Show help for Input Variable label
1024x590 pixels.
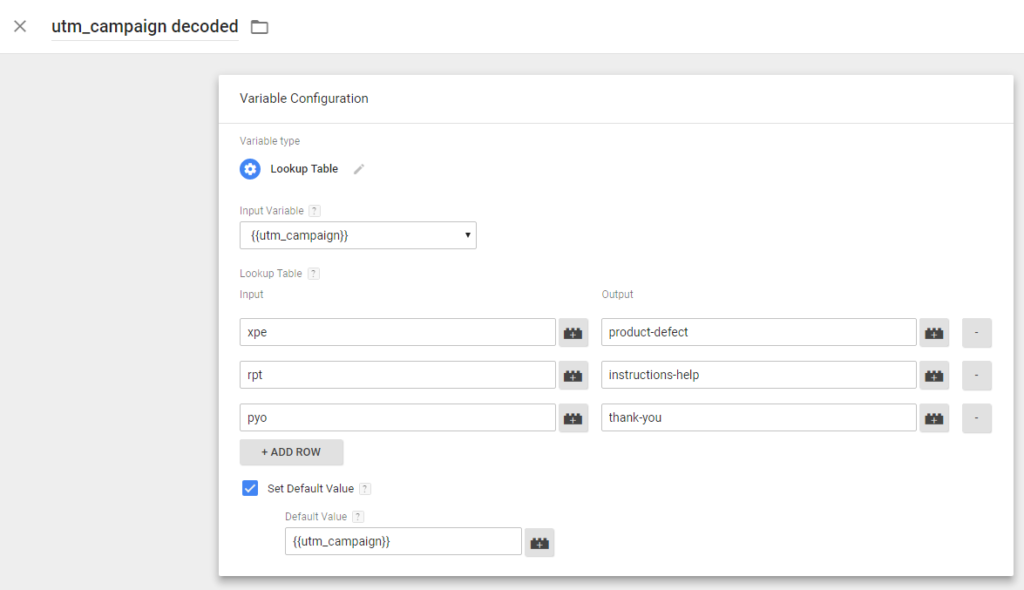click(315, 211)
